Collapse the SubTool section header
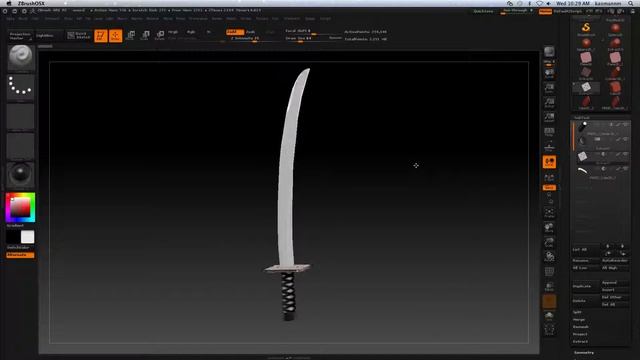This screenshot has width=640, height=360. pyautogui.click(x=582, y=118)
